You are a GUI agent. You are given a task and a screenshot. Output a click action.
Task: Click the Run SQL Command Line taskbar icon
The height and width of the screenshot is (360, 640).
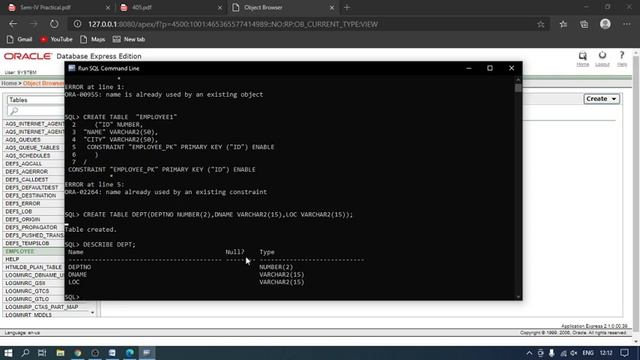(147, 353)
